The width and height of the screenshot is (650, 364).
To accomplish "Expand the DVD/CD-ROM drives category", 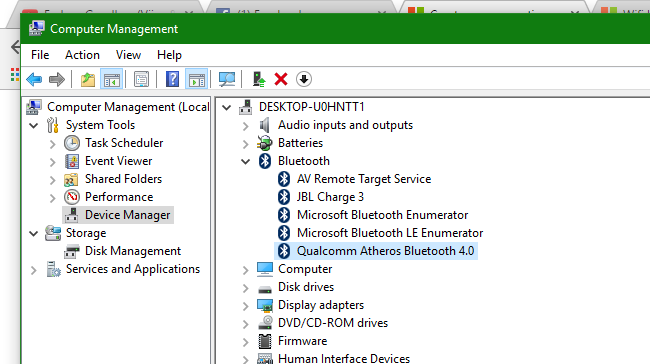I will [x=245, y=324].
